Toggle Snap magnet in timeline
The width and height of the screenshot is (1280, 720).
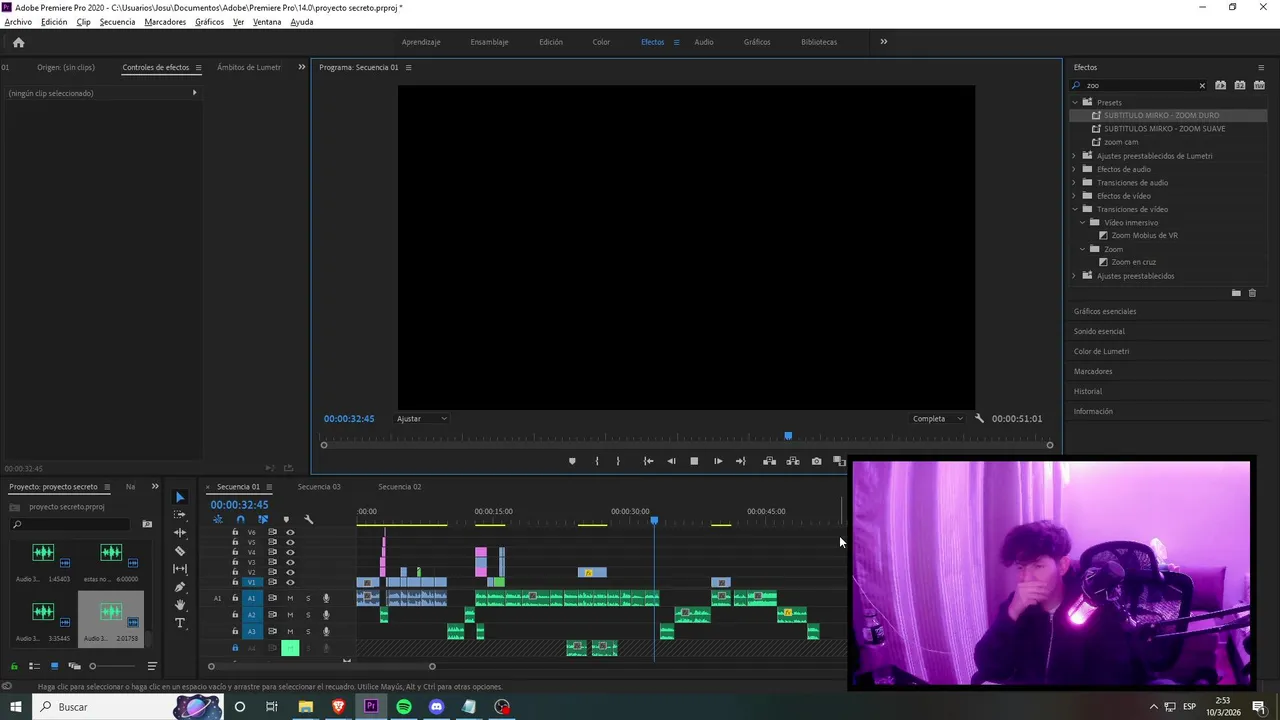240,519
